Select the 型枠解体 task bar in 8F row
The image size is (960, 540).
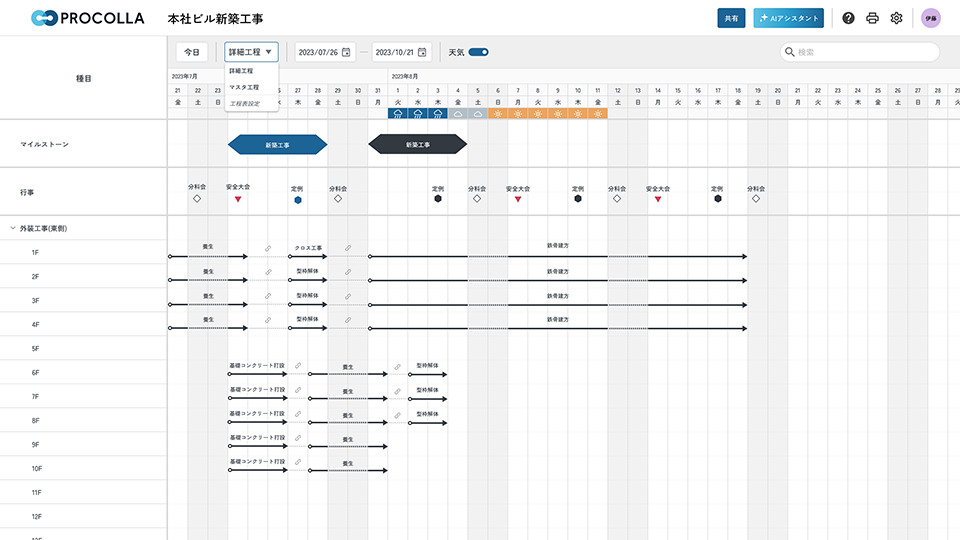click(x=427, y=422)
